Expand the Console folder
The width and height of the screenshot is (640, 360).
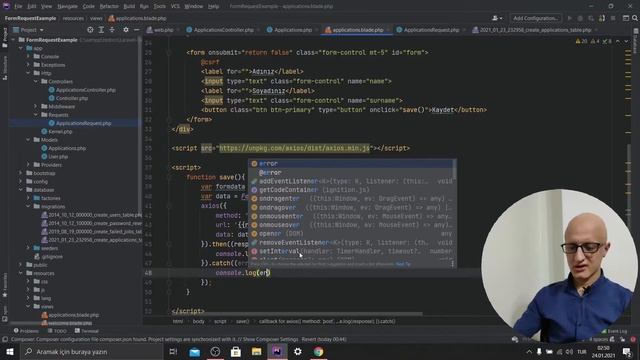pyautogui.click(x=28, y=56)
